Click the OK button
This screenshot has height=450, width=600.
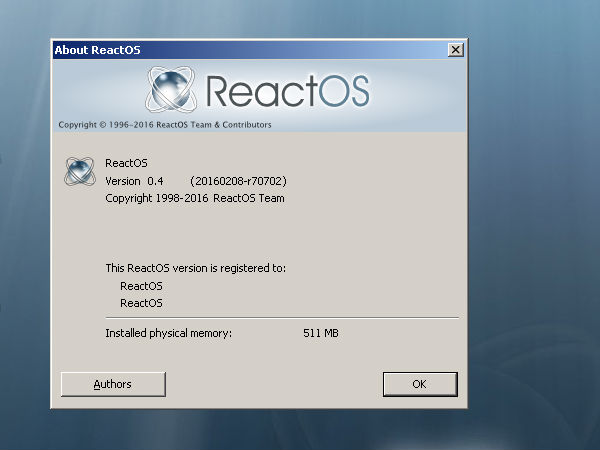[420, 384]
